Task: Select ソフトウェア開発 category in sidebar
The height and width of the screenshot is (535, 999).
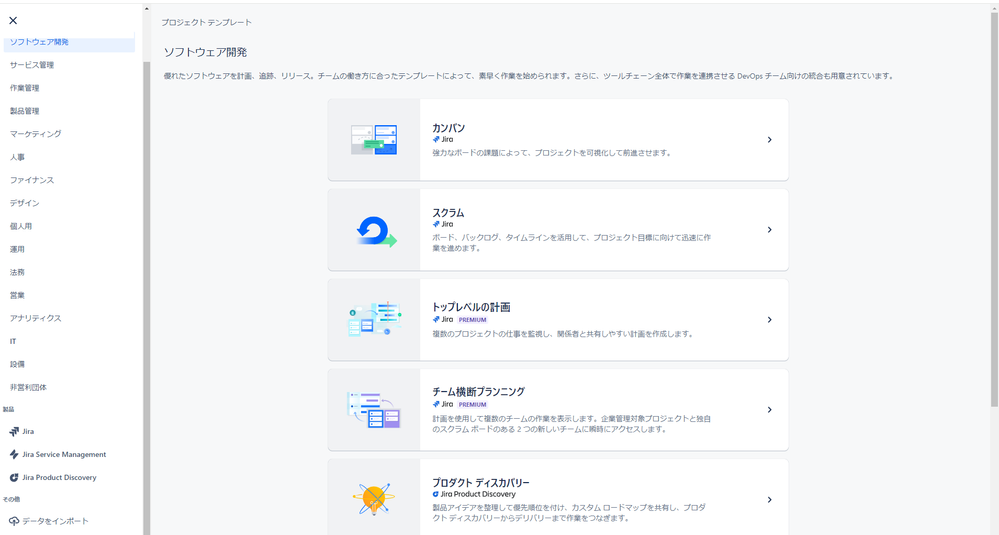Action: [x=69, y=42]
